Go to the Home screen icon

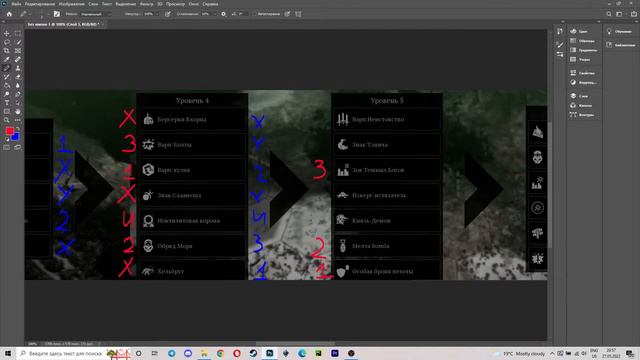pos(9,14)
